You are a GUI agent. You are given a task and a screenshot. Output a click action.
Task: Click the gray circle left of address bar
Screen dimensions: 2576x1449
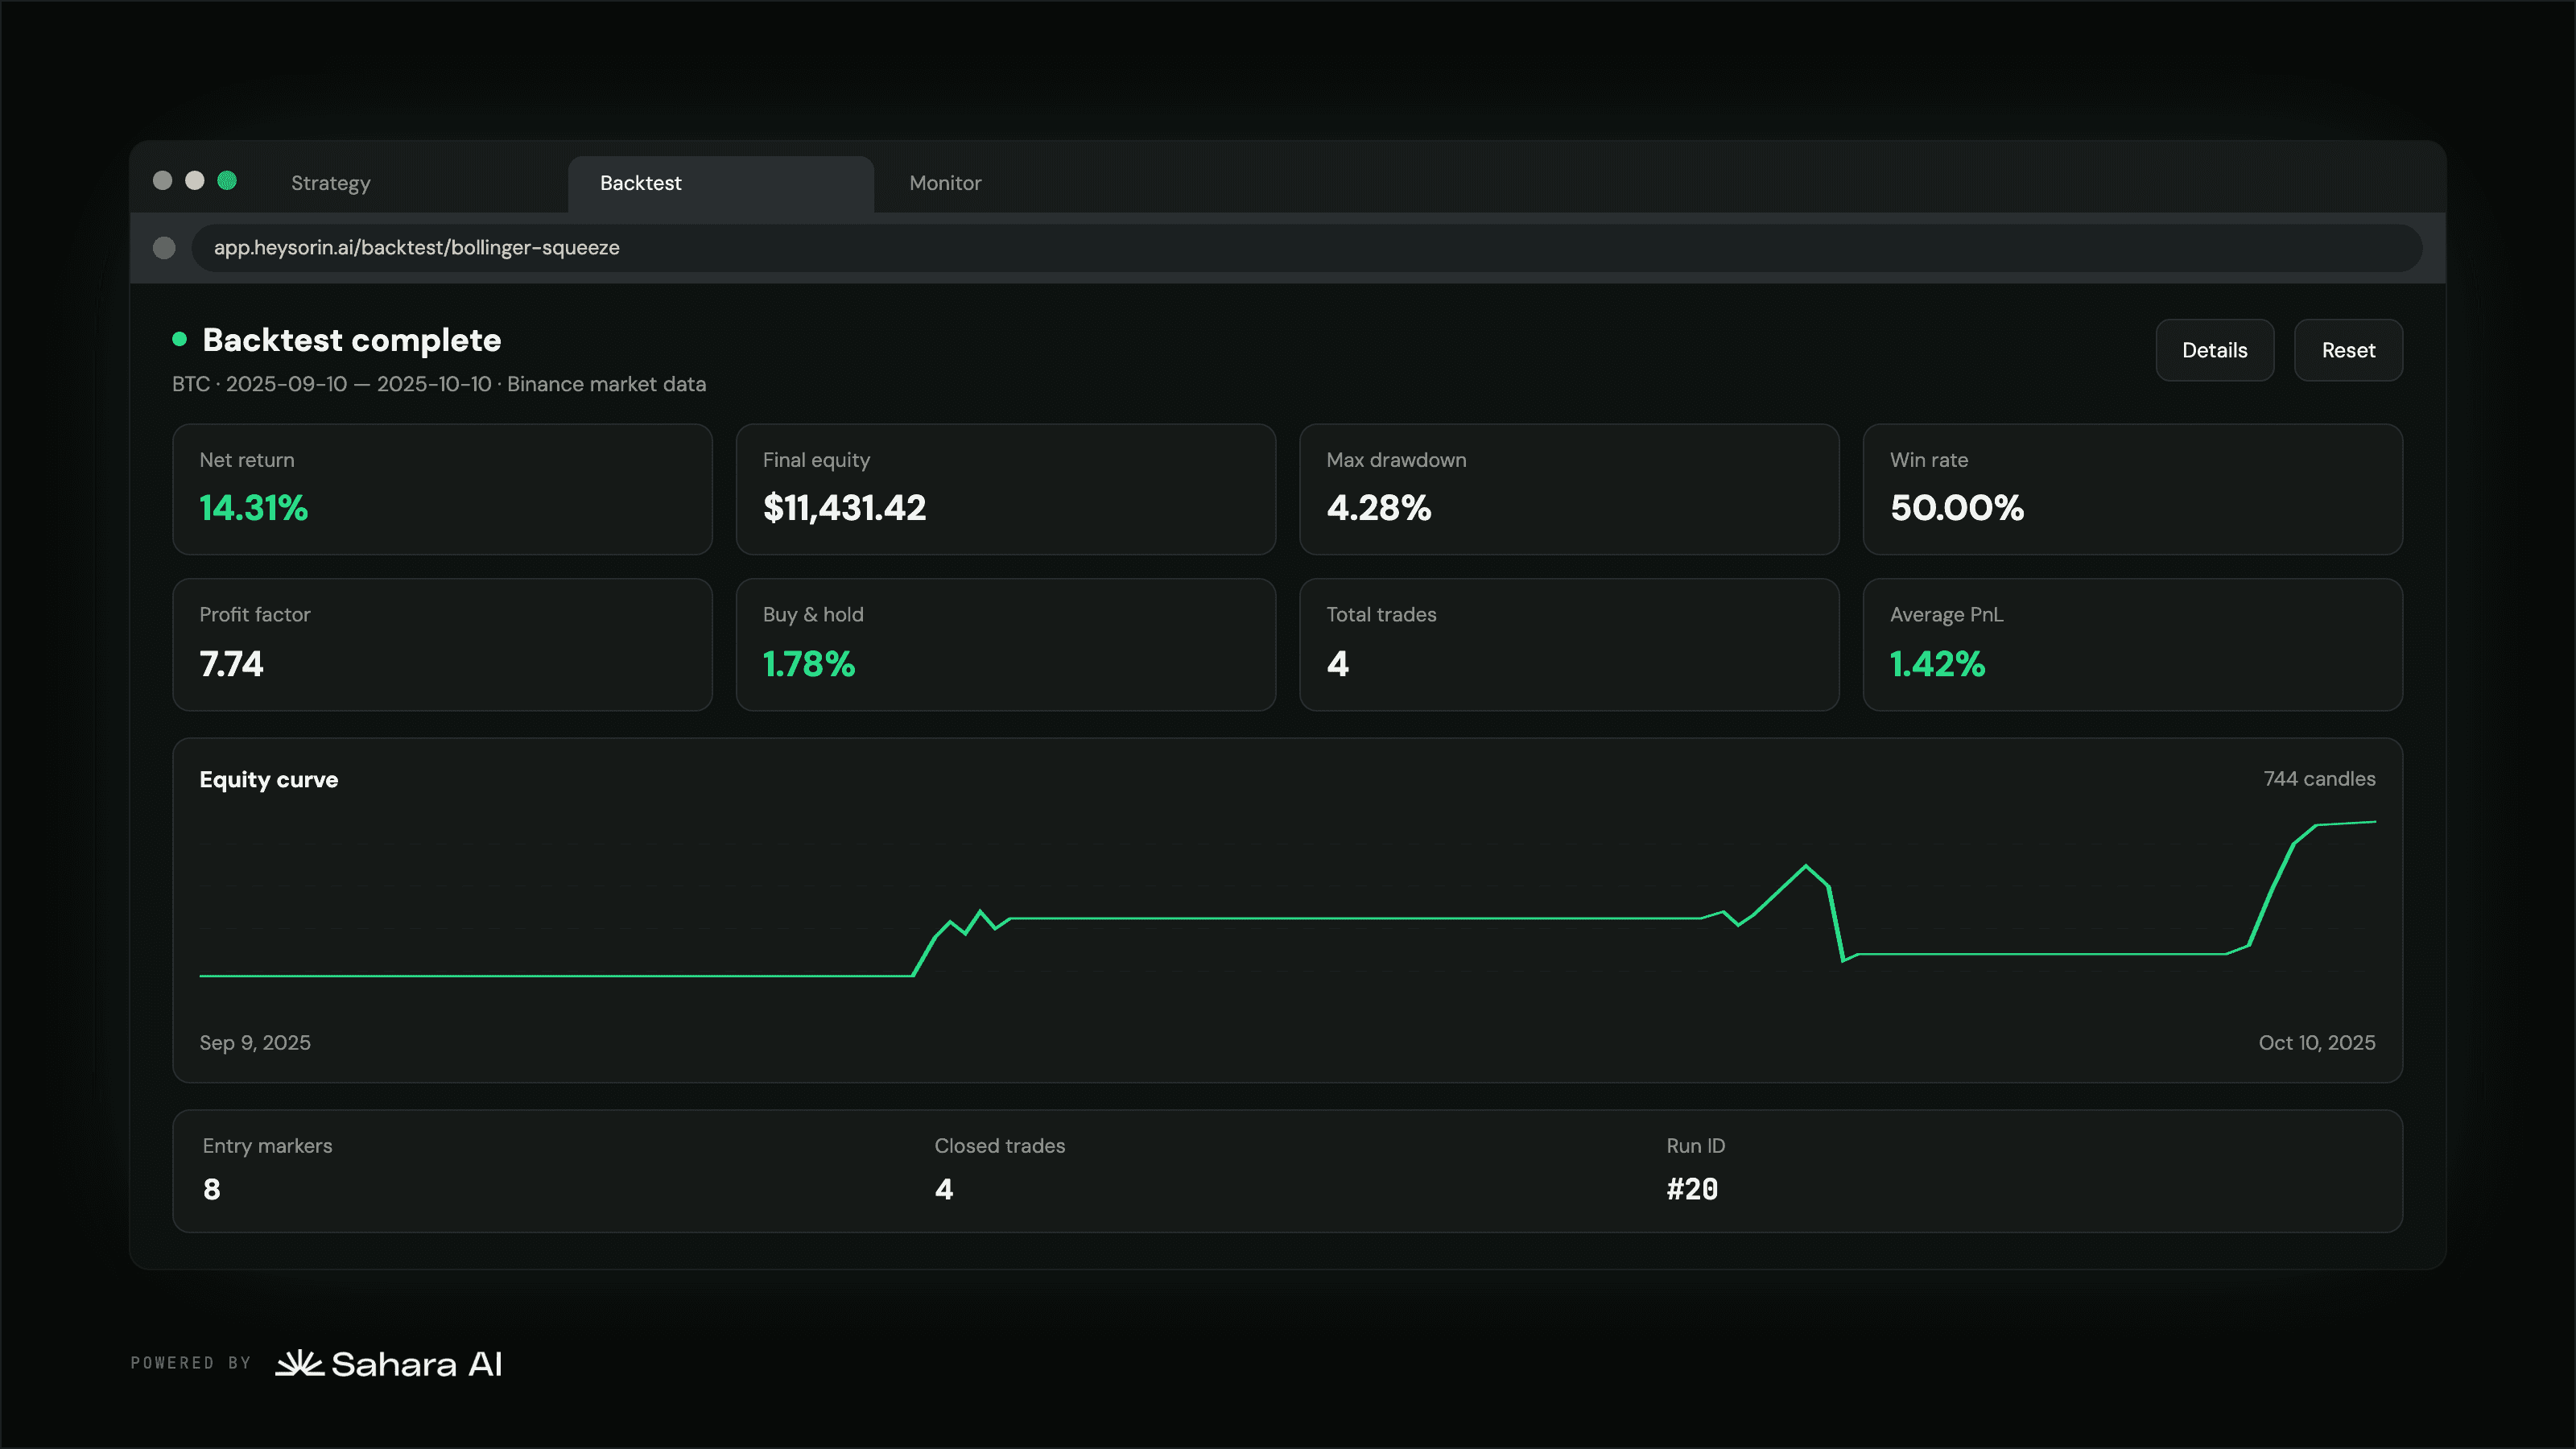coord(164,248)
